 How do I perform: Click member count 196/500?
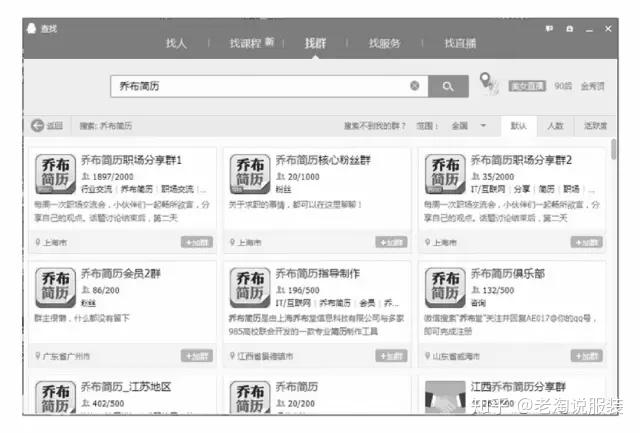click(x=303, y=290)
